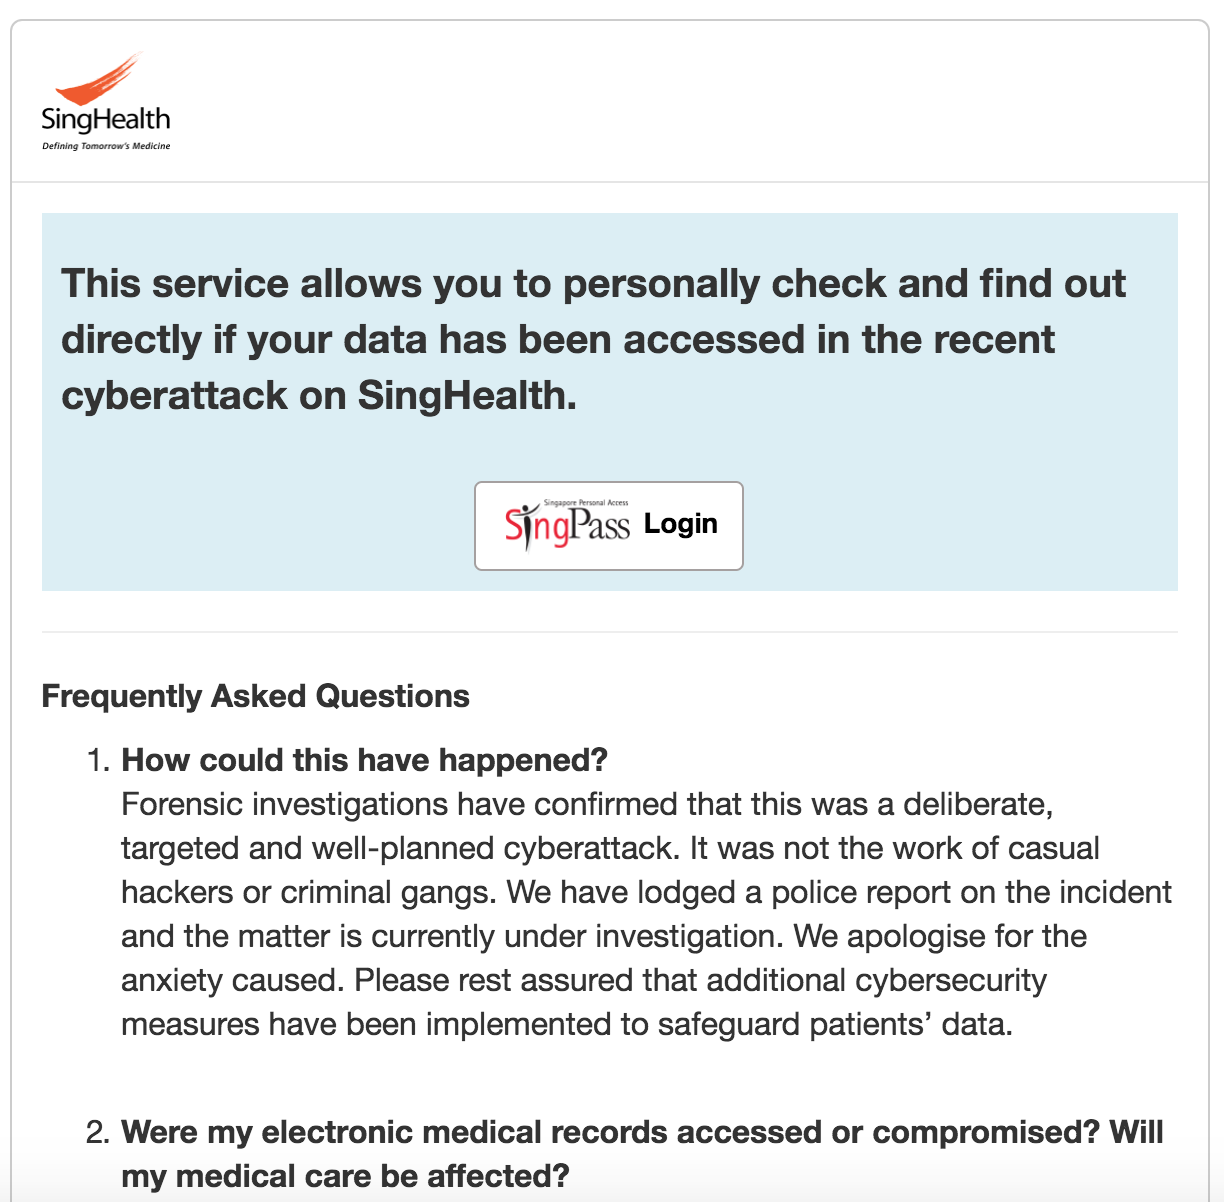Click the 'Frequently Asked Questions' heading

click(x=256, y=696)
